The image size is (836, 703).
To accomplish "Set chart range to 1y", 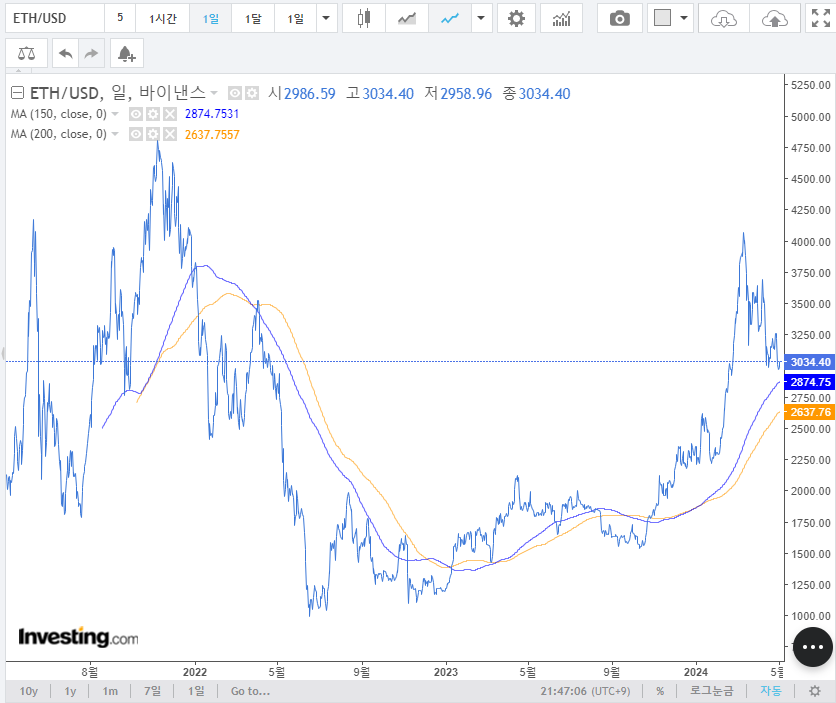I will (70, 691).
